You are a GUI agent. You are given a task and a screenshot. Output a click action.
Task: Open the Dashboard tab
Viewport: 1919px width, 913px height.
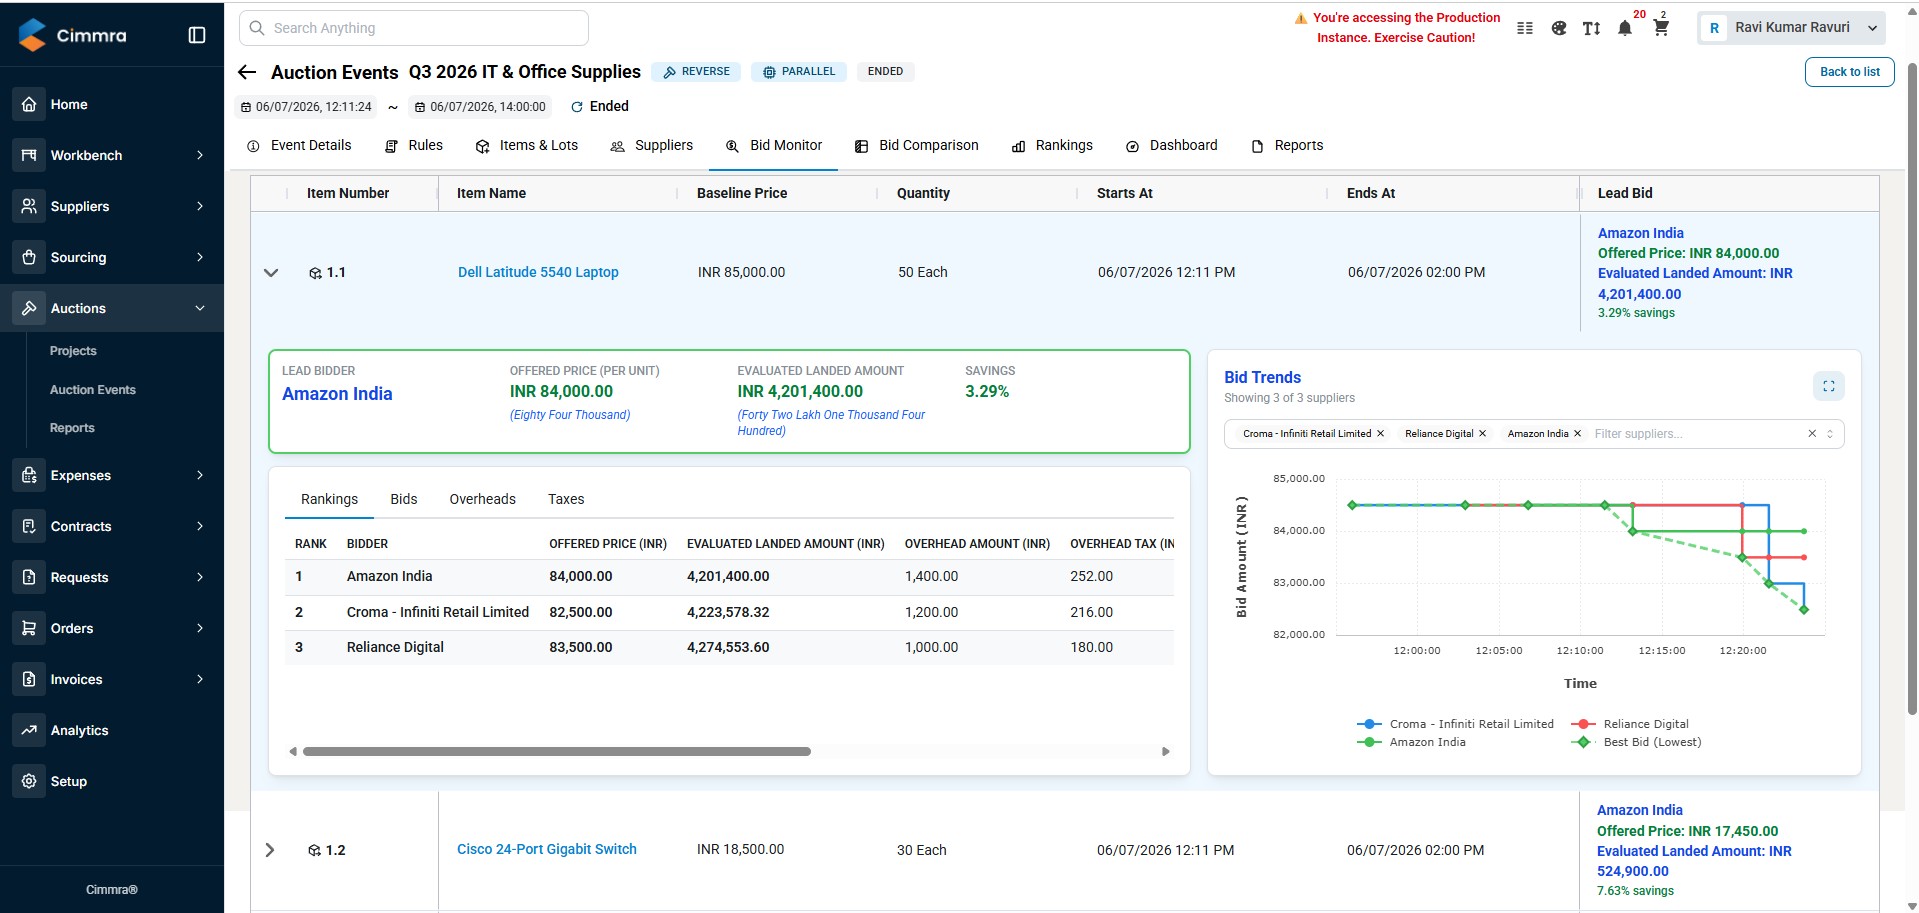point(1171,146)
